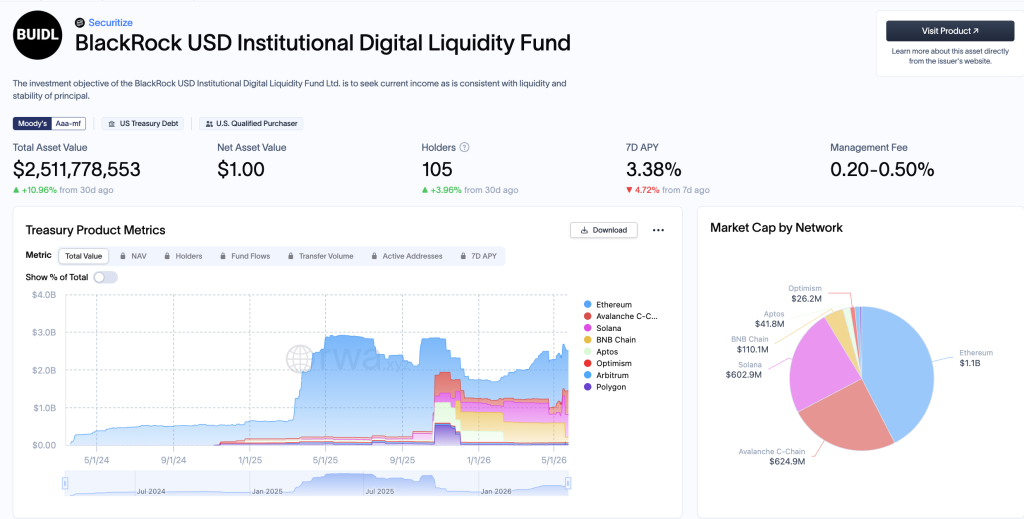Viewport: 1024px width, 519px height.
Task: Toggle the BNB Chain legend entry
Action: tap(610, 339)
